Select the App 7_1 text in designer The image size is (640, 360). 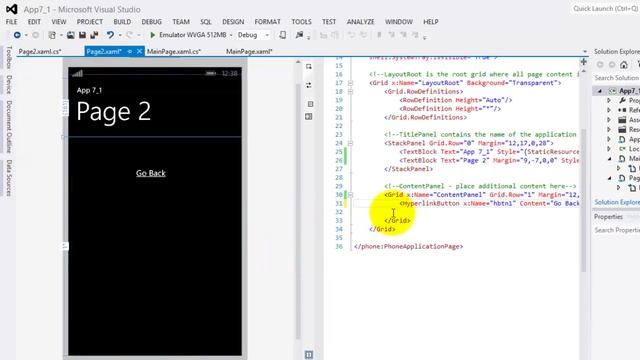pyautogui.click(x=89, y=90)
